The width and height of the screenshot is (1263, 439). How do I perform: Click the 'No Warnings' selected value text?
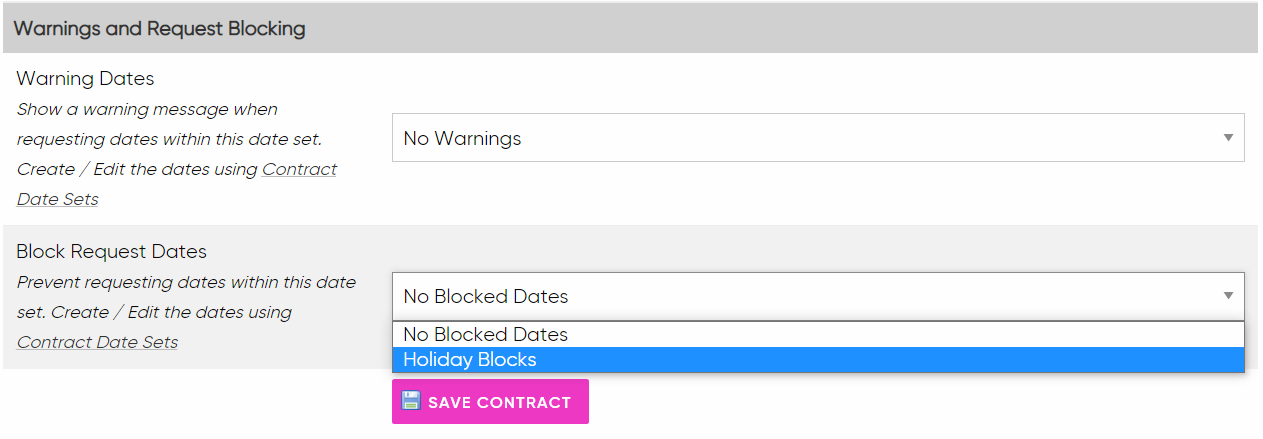[462, 139]
